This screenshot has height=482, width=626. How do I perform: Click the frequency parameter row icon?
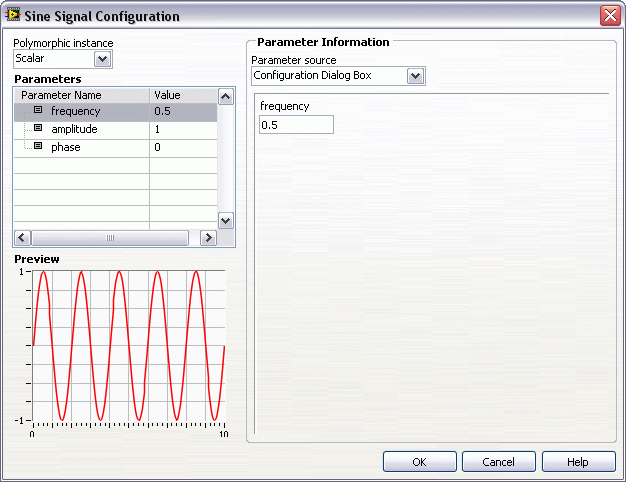38,111
